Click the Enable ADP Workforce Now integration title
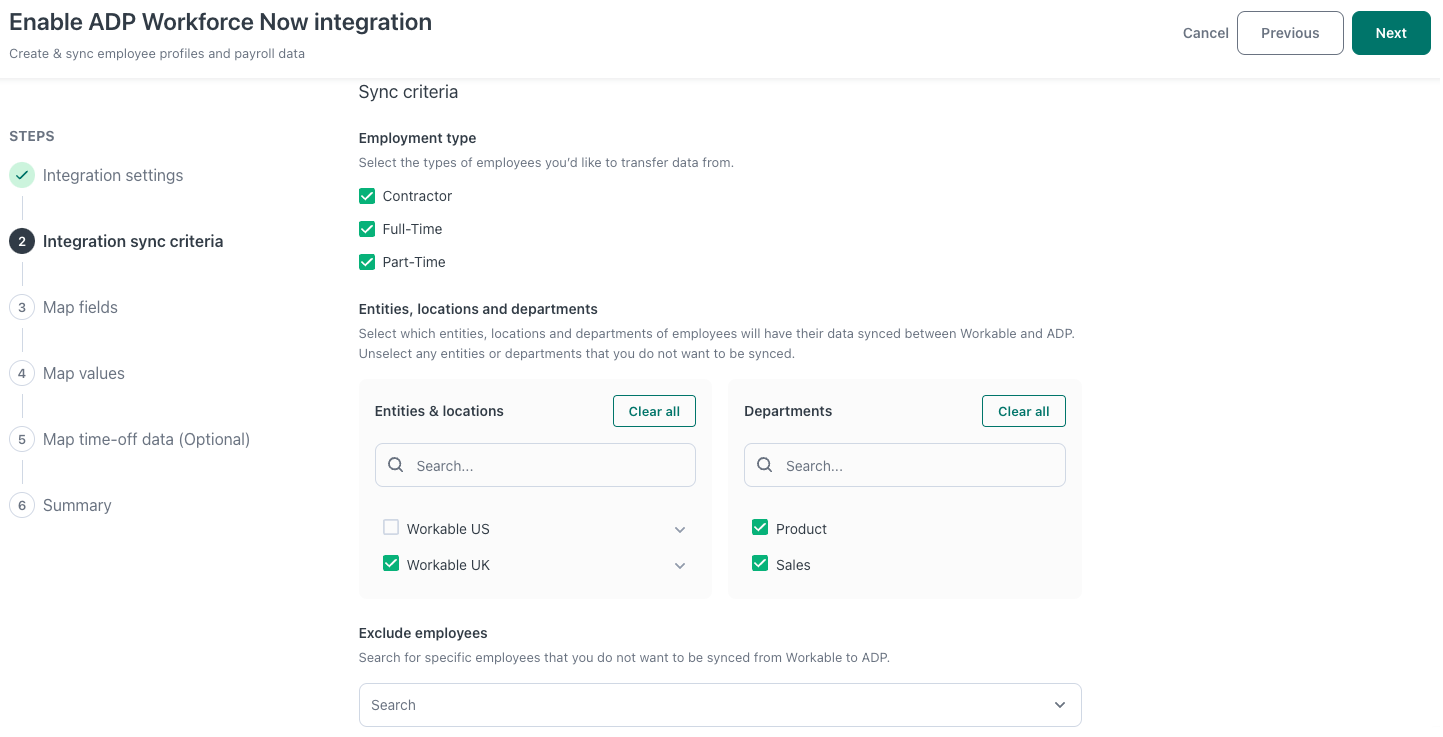Image resolution: width=1443 pixels, height=737 pixels. click(x=221, y=22)
